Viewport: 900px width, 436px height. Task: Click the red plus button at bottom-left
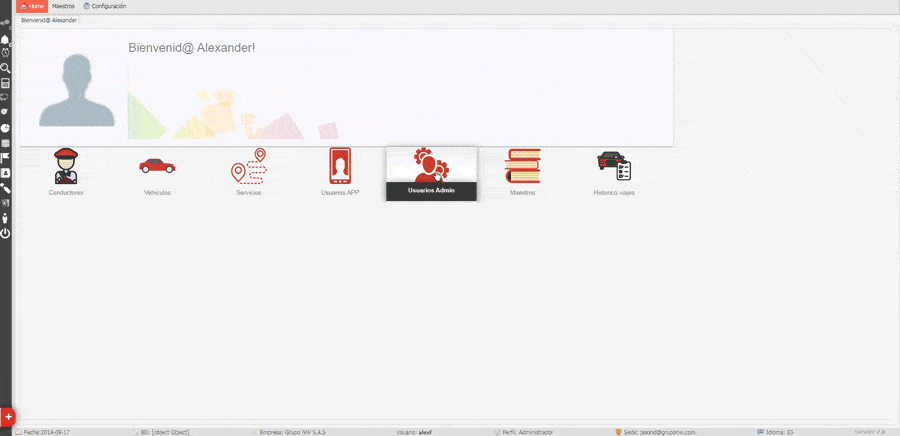7,416
